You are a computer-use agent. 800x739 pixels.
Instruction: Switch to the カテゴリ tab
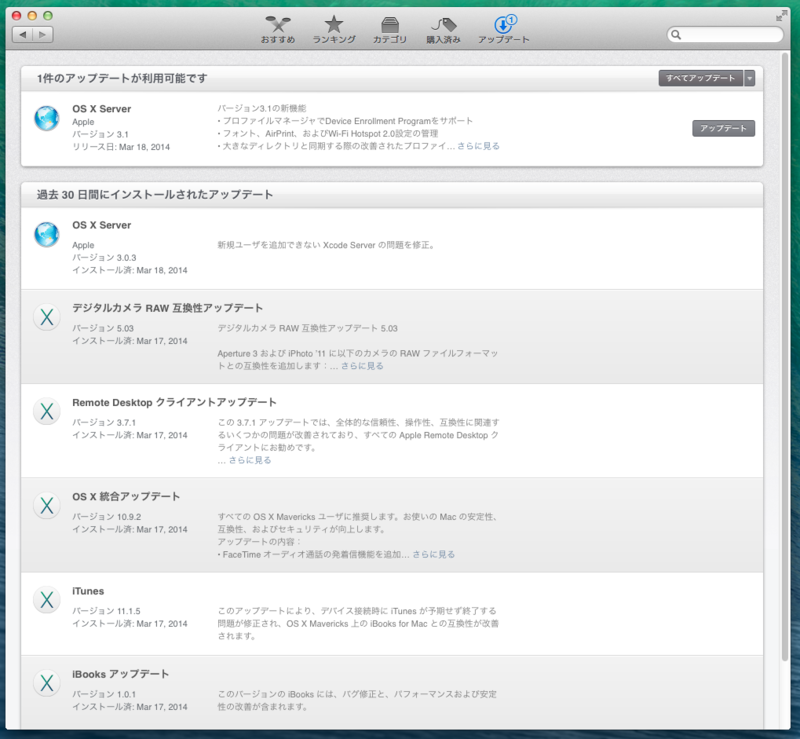coord(389,30)
